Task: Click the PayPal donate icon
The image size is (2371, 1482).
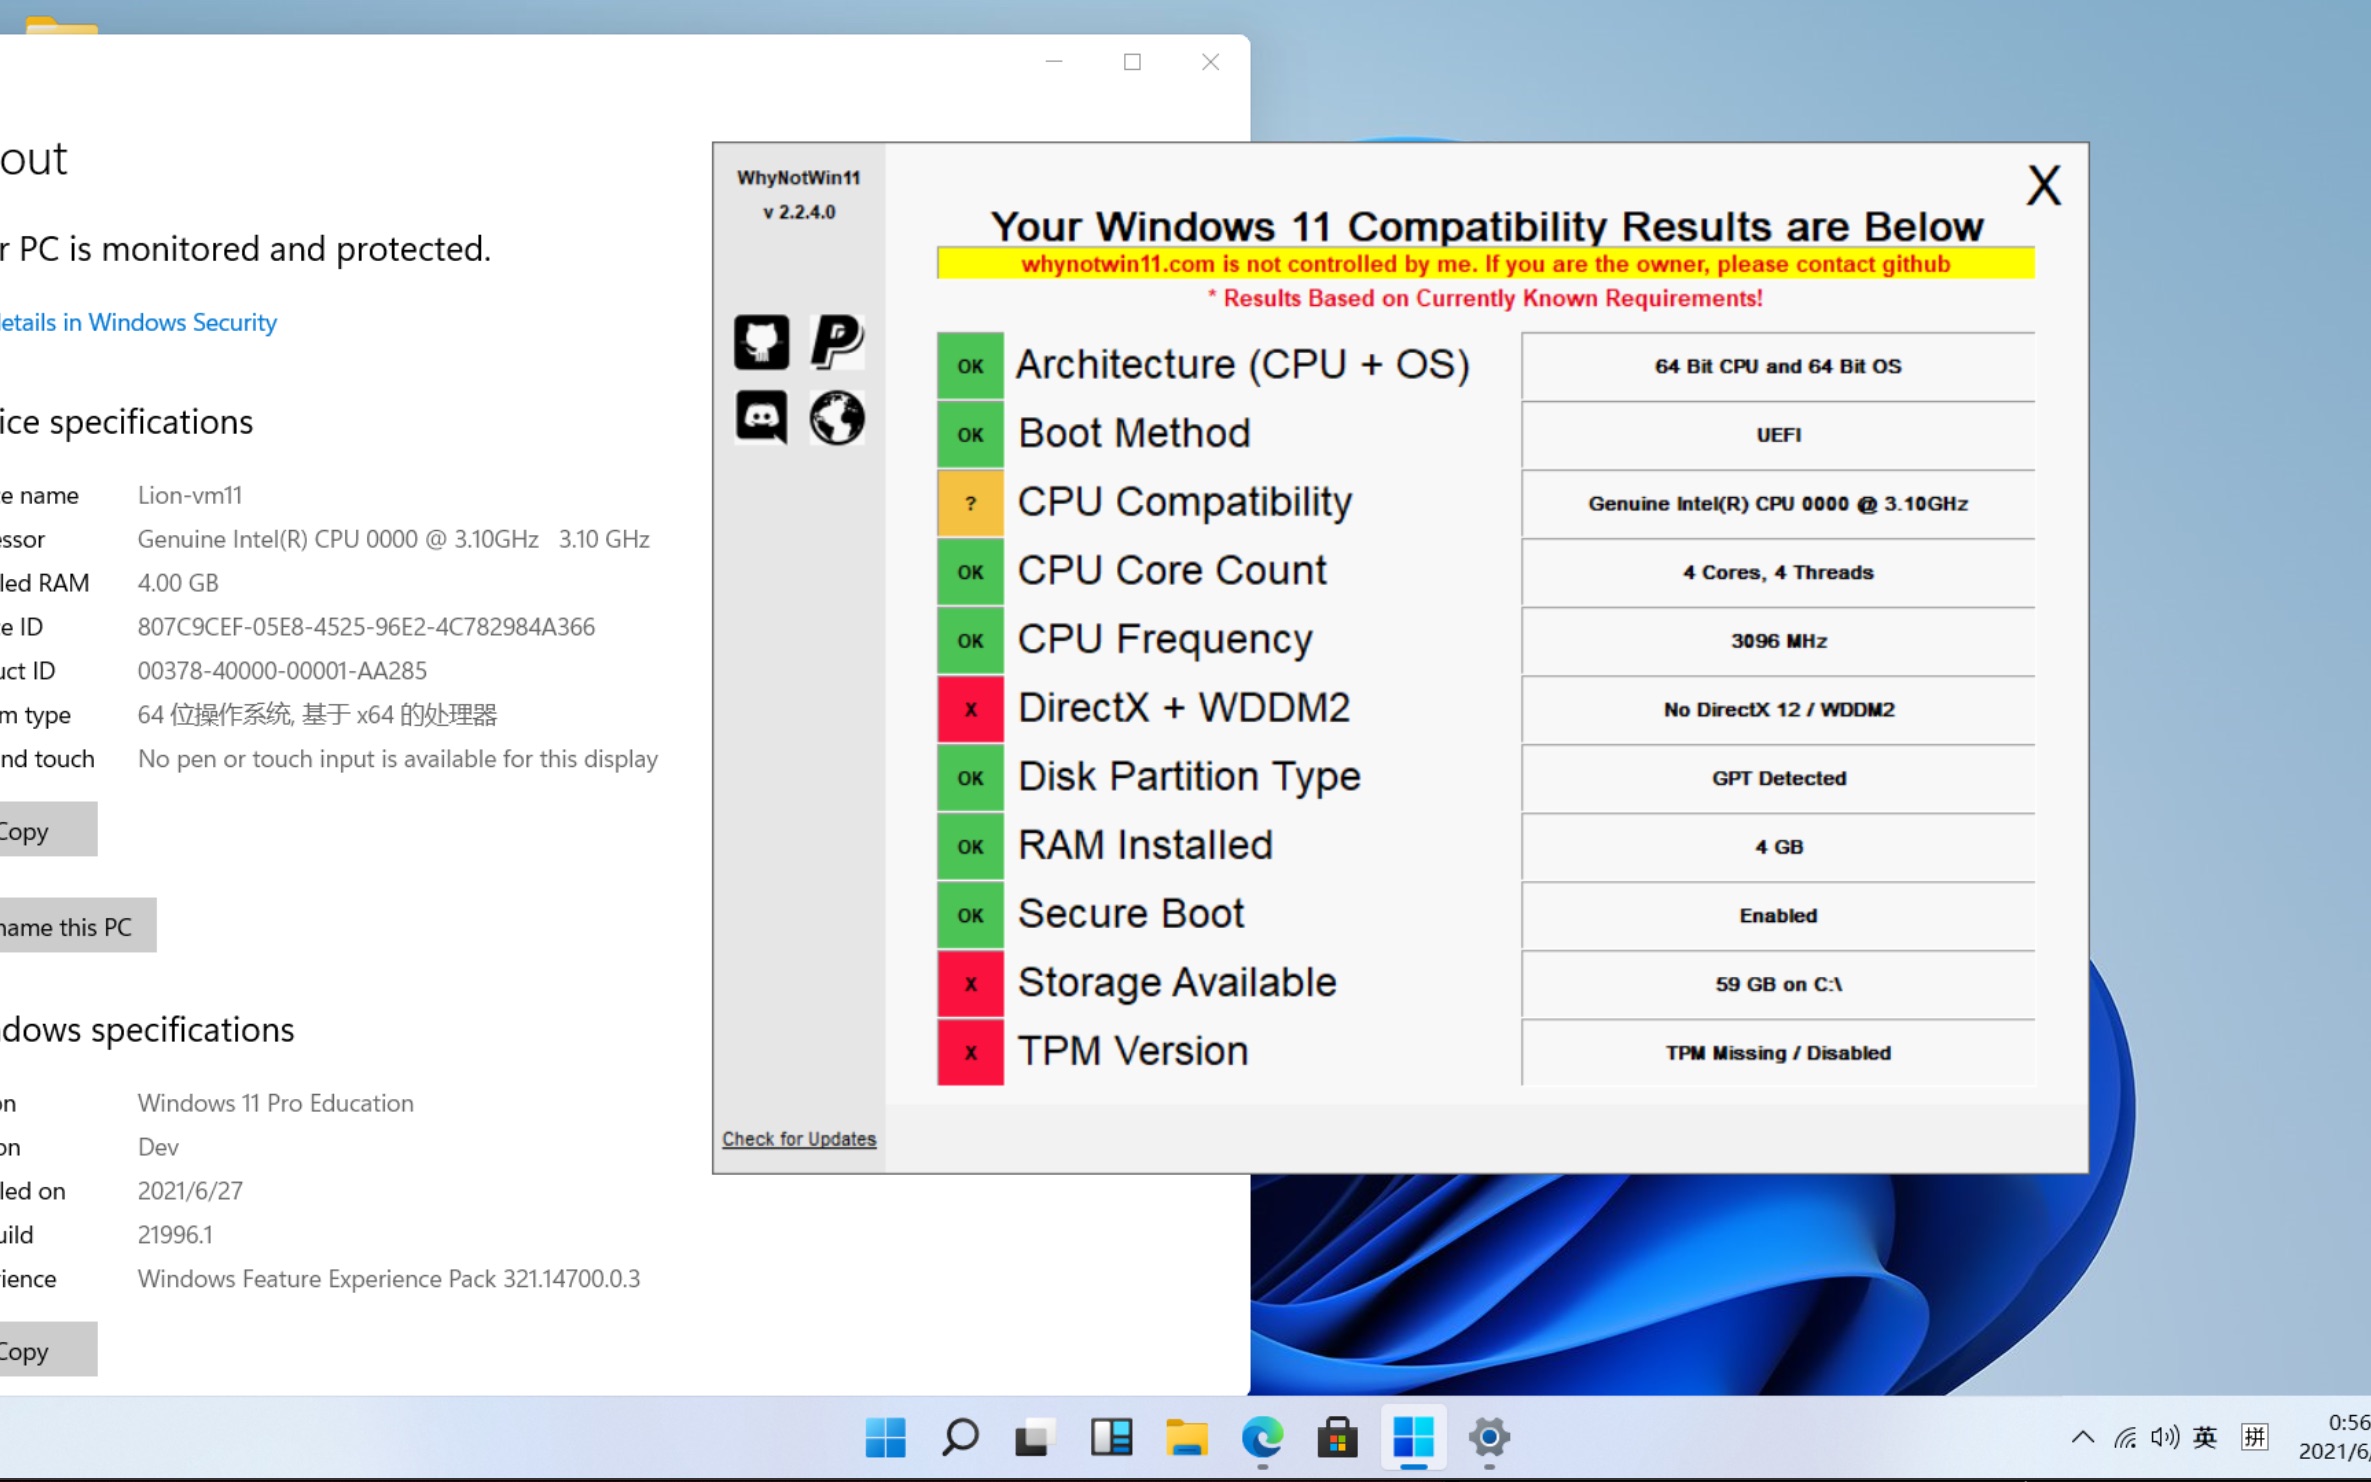Action: pyautogui.click(x=836, y=342)
